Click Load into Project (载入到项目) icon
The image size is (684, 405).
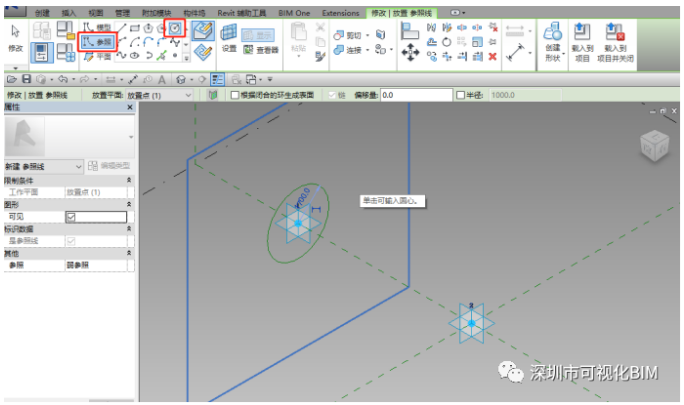[582, 42]
